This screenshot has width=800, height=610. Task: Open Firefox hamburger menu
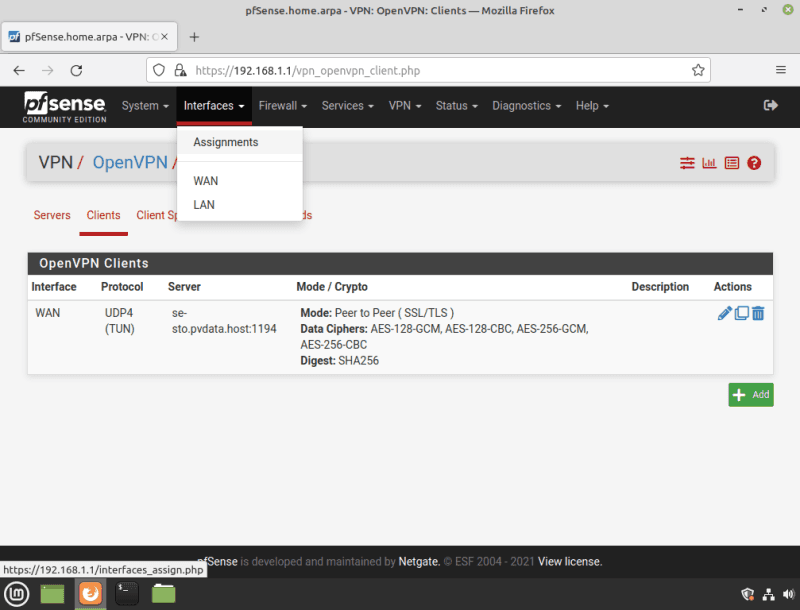tap(780, 70)
